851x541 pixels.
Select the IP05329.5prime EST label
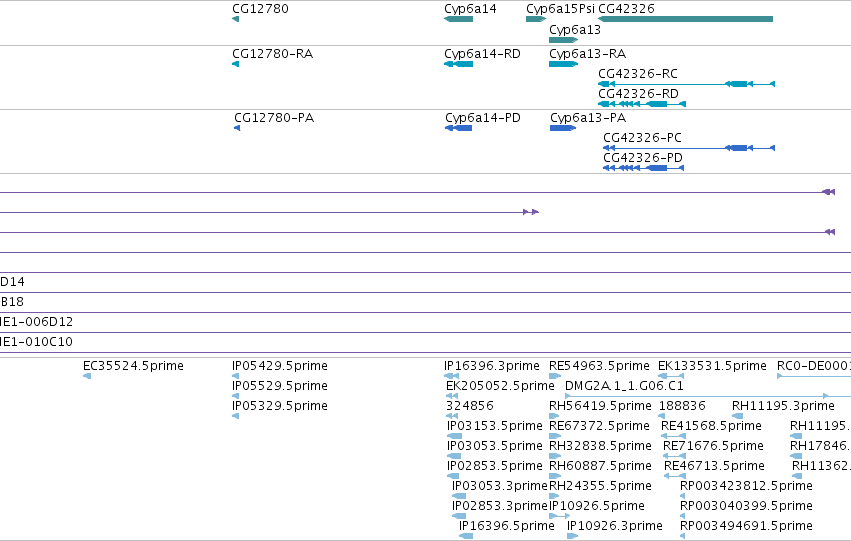280,406
